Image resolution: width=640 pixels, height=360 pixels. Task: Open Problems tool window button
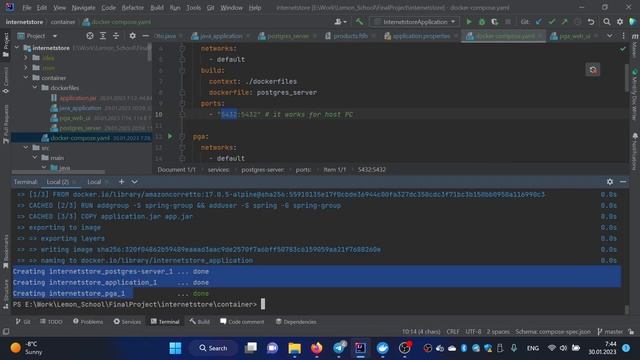88,322
